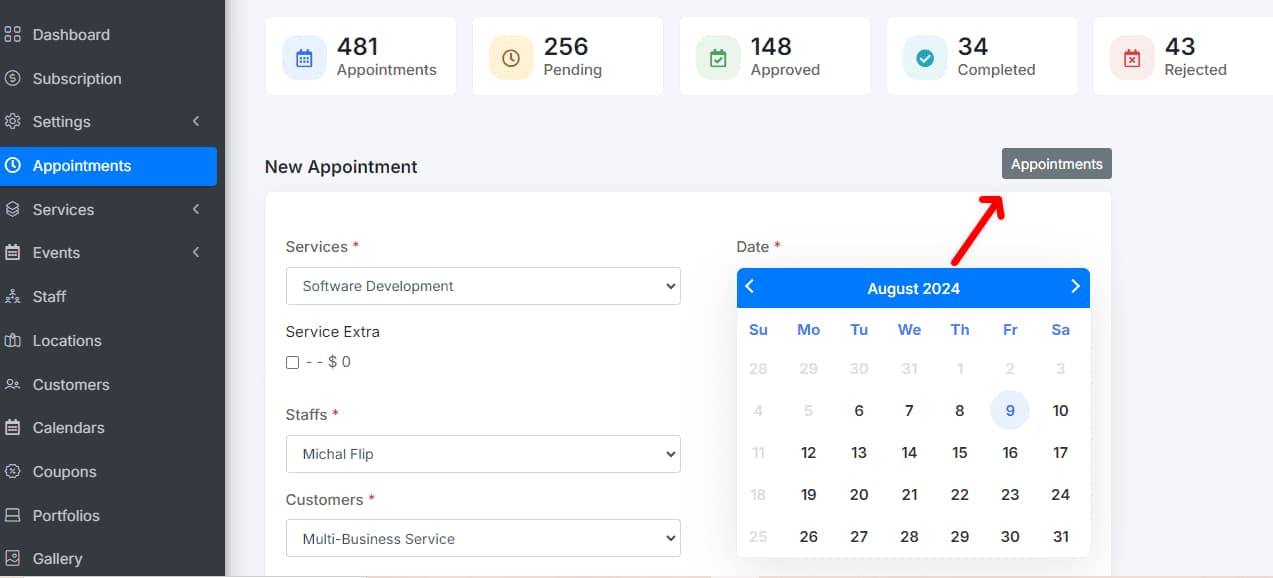Expand the Settings submenu chevron
1273x578 pixels.
pyautogui.click(x=196, y=122)
